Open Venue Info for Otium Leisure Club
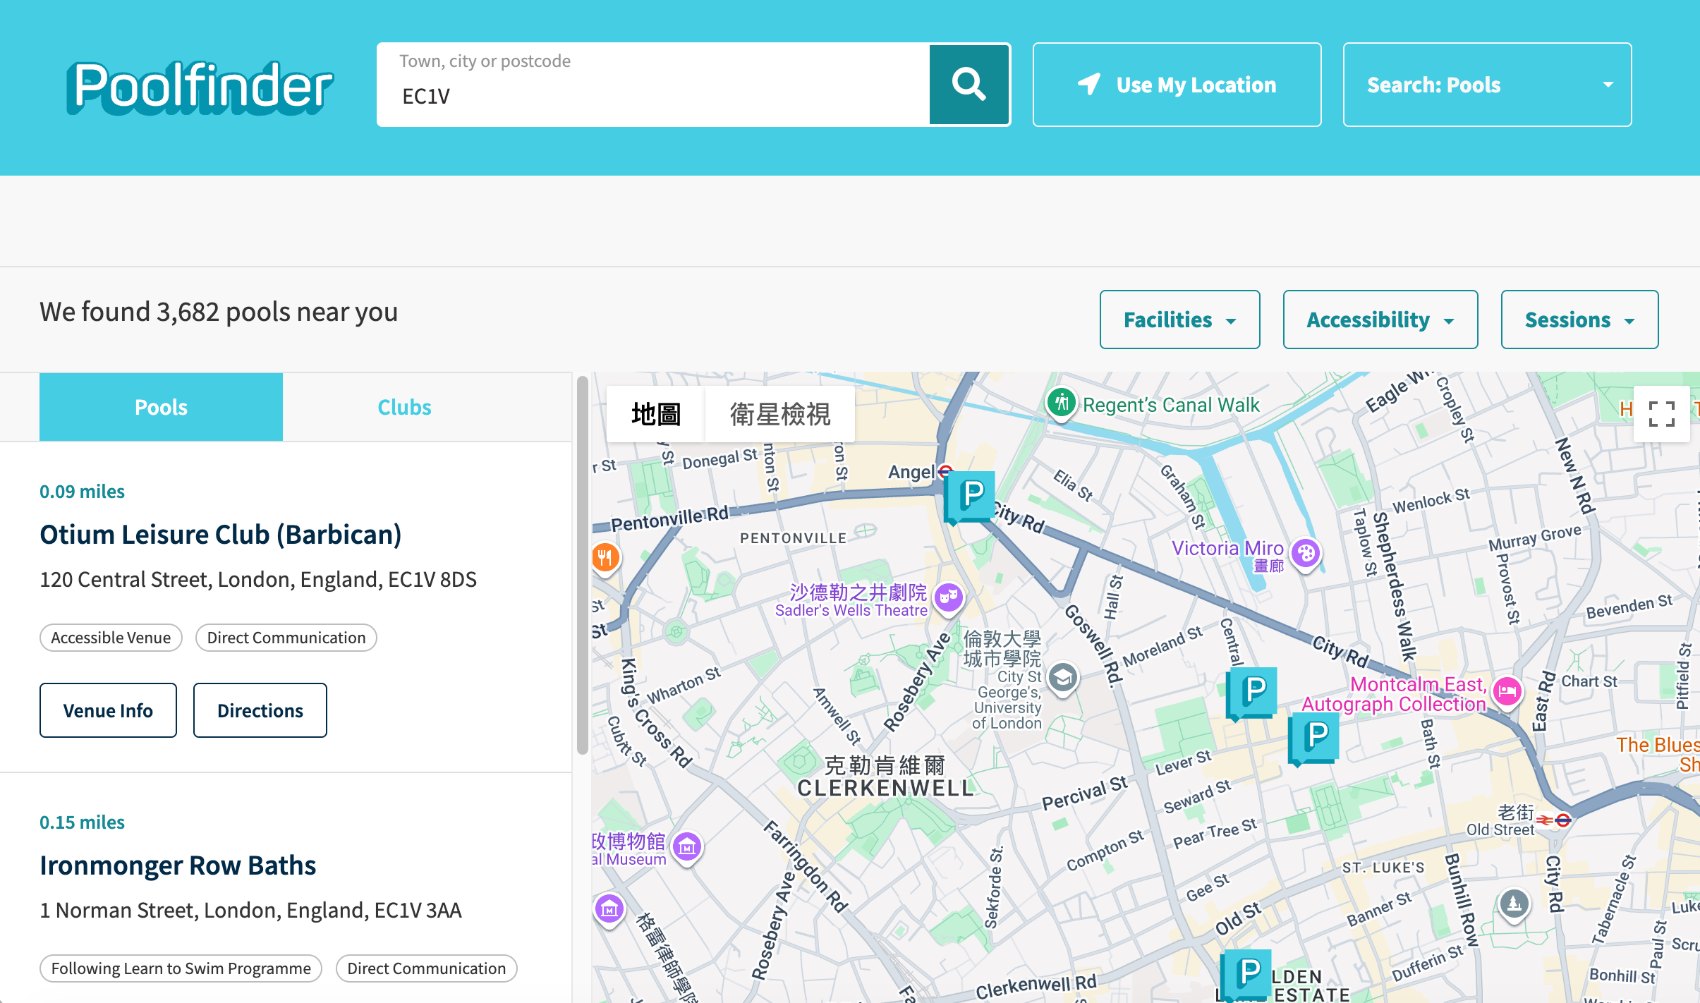Screen dimensions: 1700x1003 (108, 710)
